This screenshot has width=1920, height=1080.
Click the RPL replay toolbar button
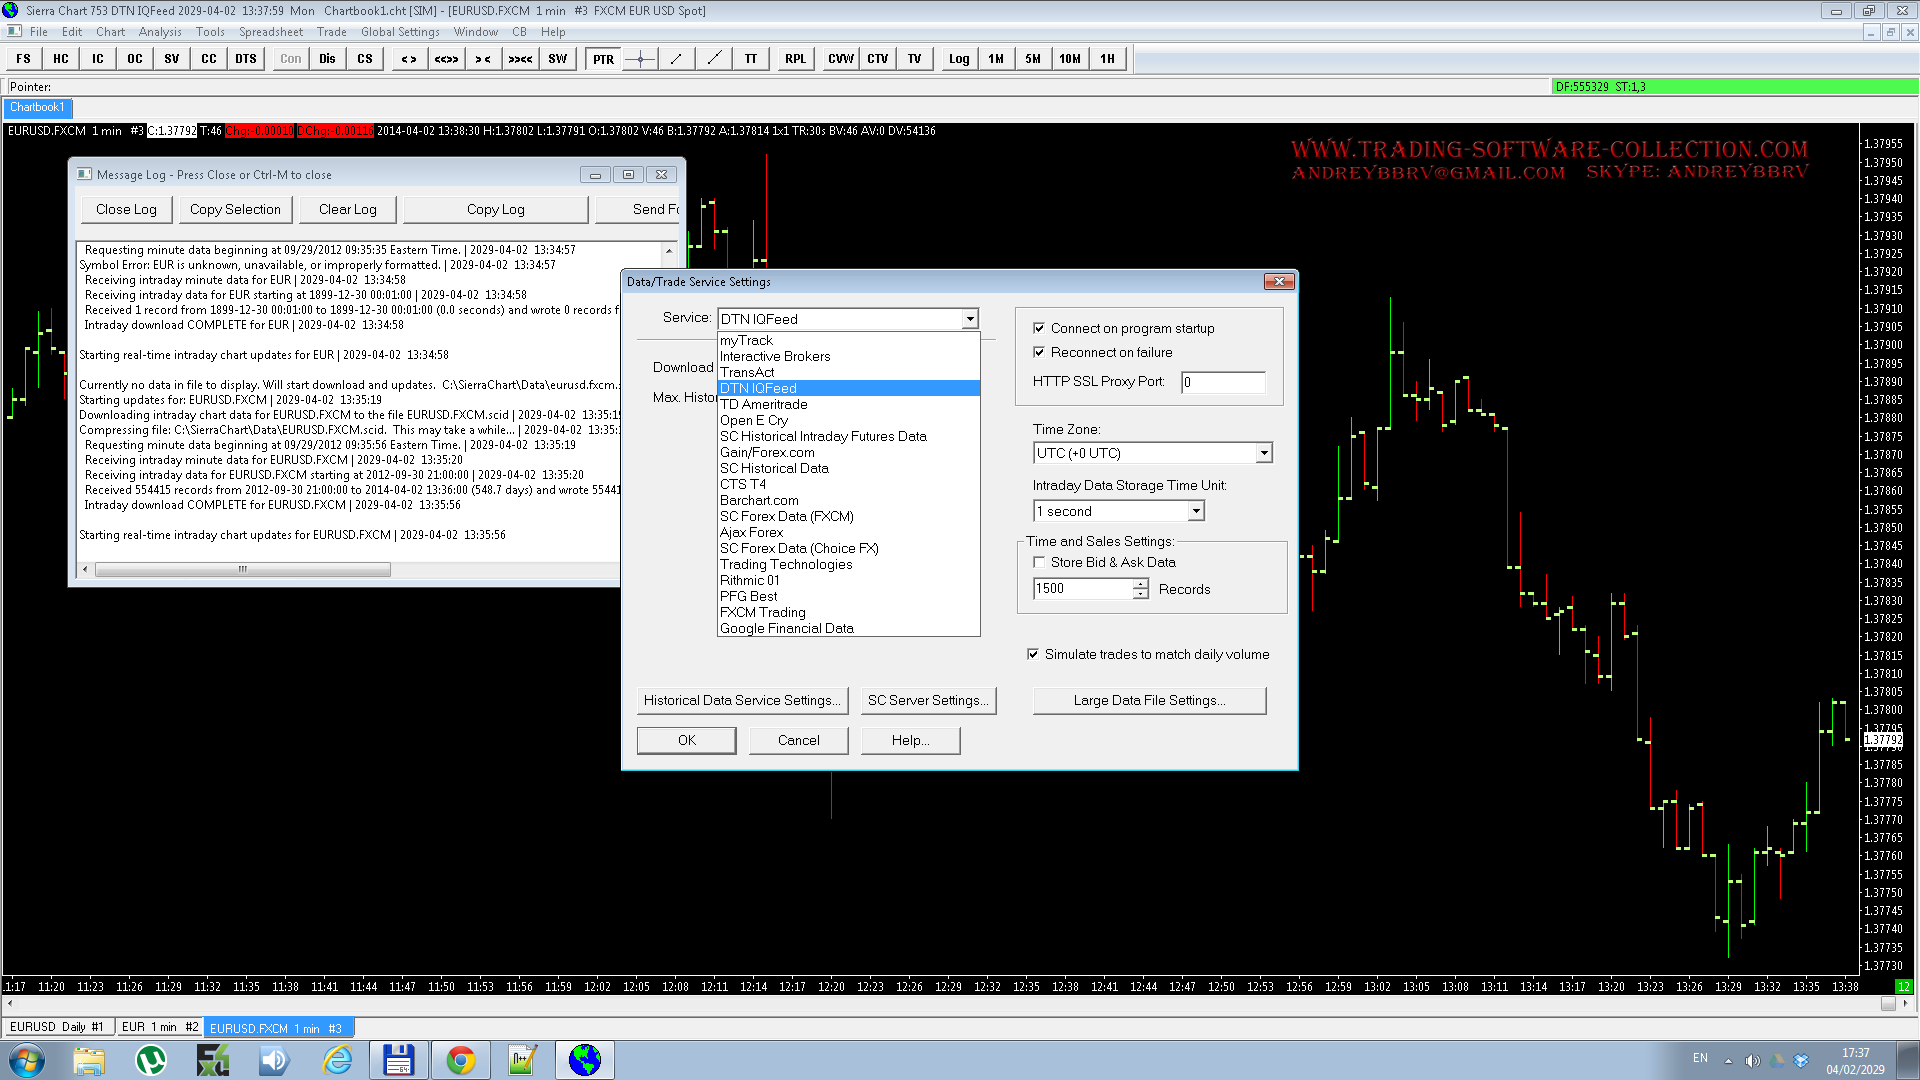(795, 59)
